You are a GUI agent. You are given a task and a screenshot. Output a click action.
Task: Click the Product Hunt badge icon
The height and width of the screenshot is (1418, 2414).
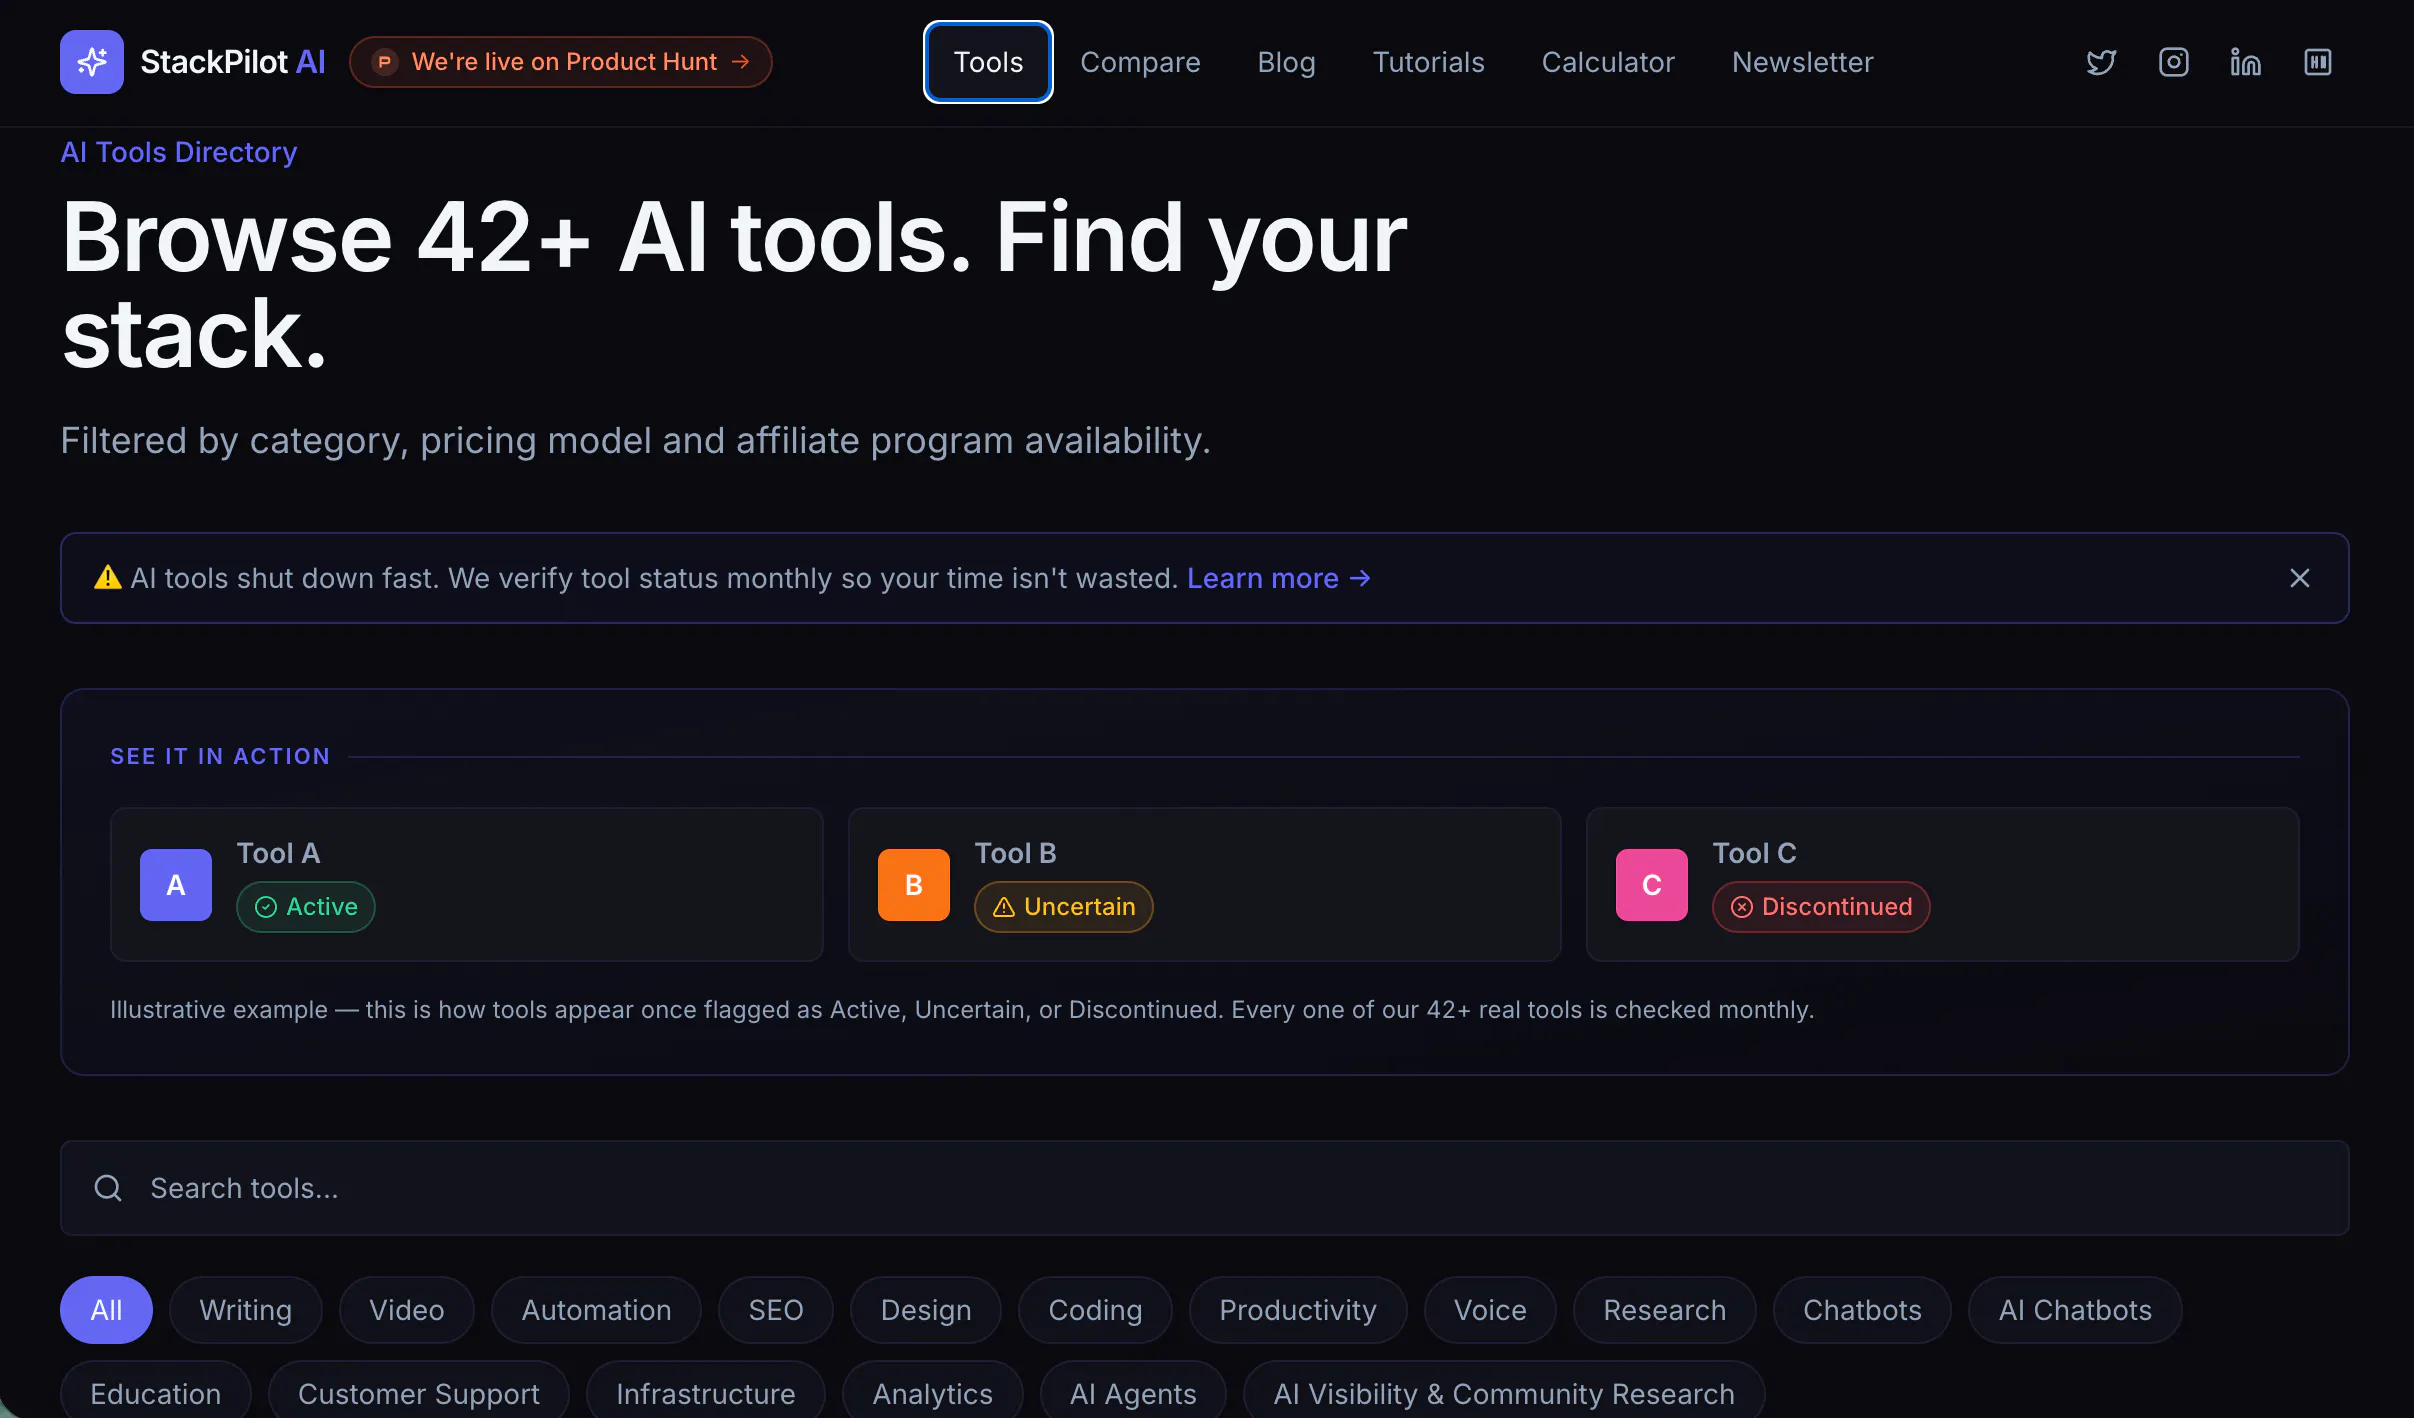pos(384,62)
